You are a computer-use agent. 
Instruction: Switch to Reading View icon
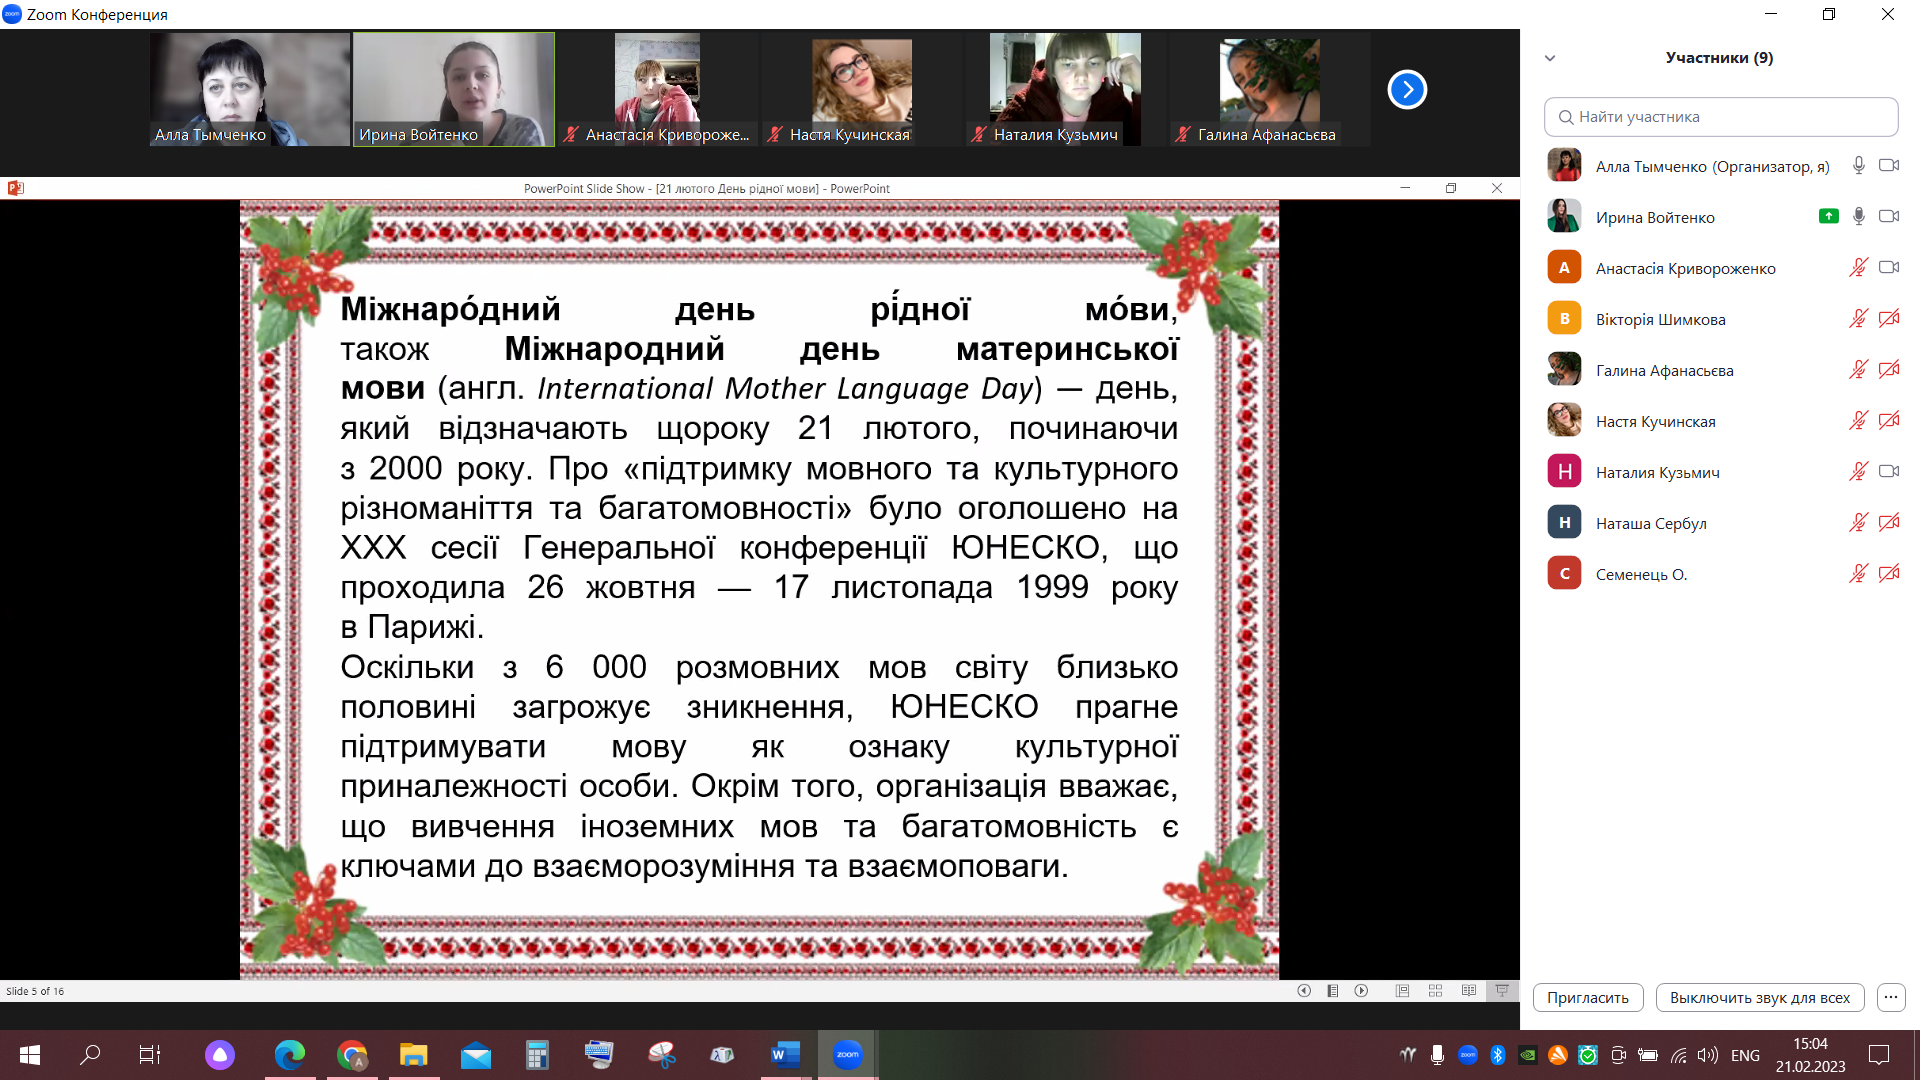pyautogui.click(x=1468, y=991)
